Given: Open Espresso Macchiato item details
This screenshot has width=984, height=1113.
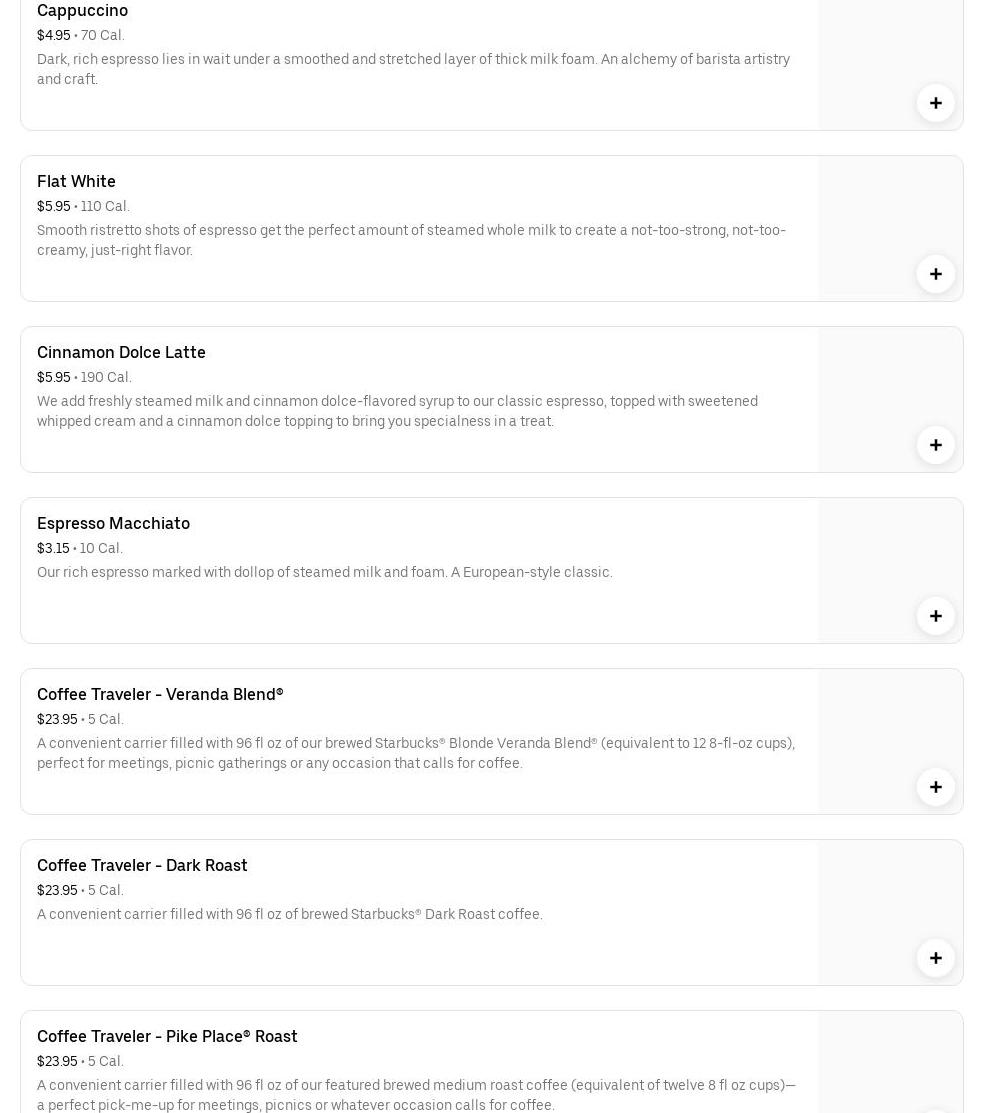Looking at the screenshot, I should coord(113,523).
